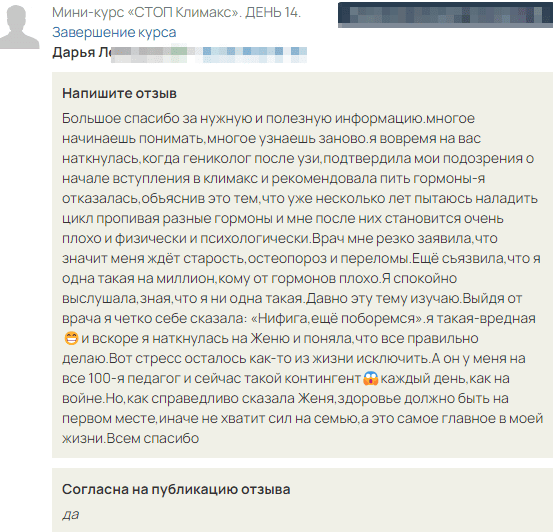Click the grinning emoji in the review

click(71, 339)
